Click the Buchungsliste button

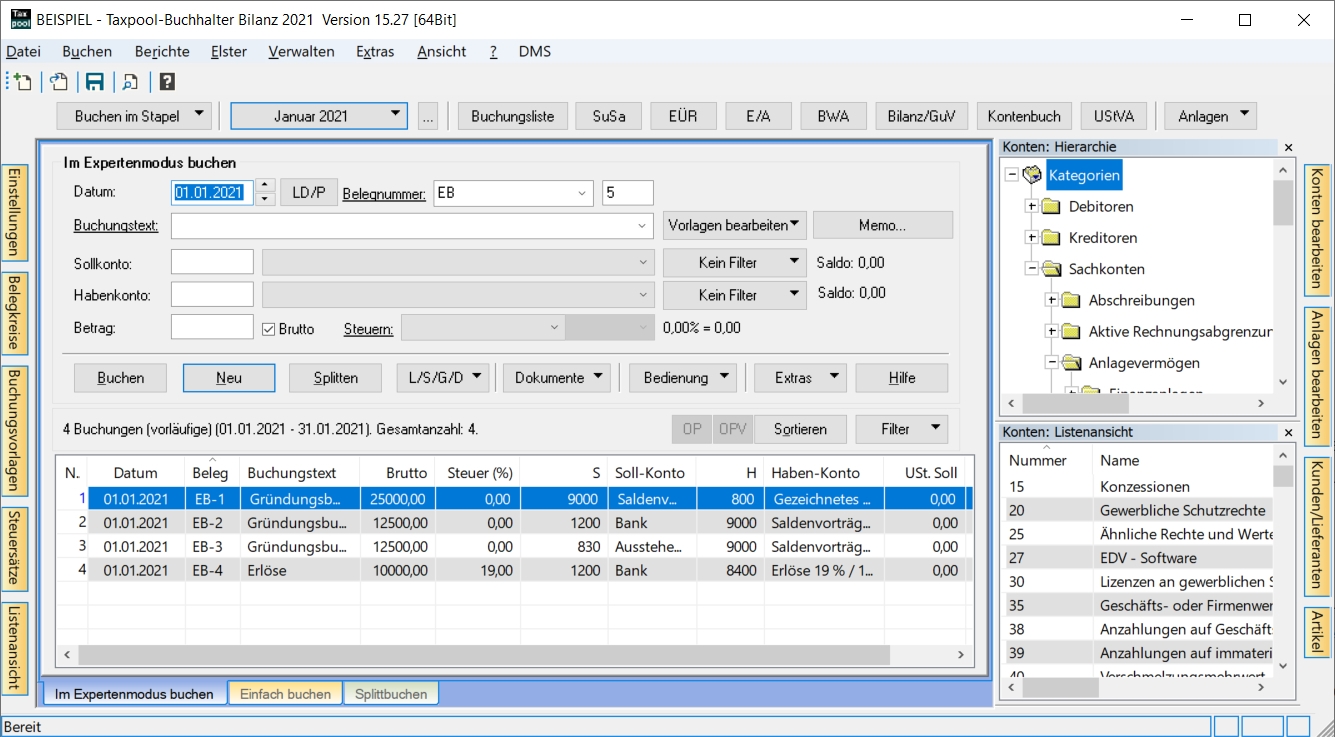point(513,116)
